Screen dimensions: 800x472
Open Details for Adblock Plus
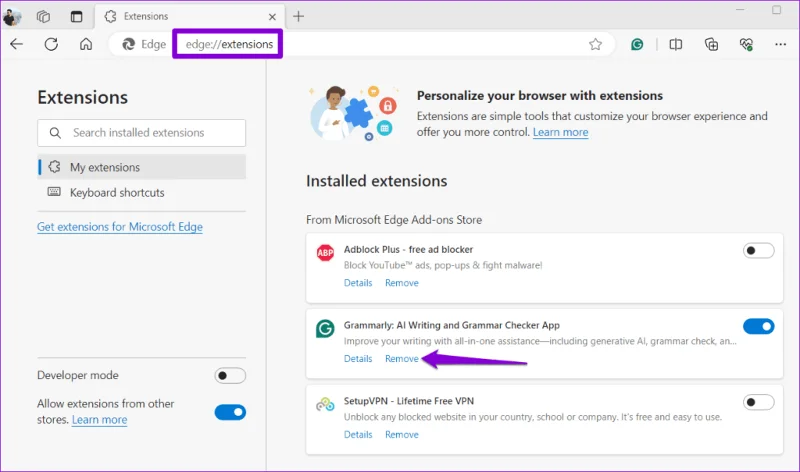(358, 283)
